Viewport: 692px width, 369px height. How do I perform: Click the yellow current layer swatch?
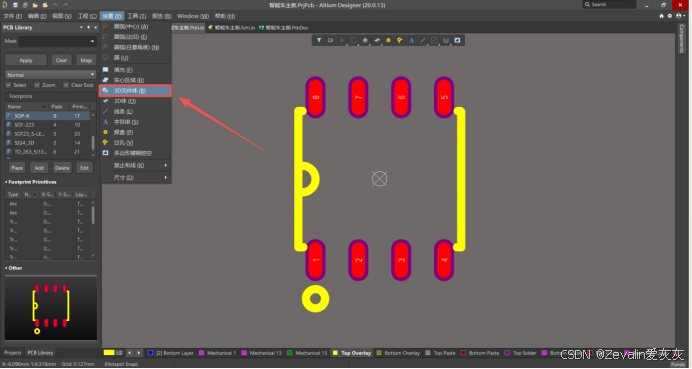click(x=109, y=353)
